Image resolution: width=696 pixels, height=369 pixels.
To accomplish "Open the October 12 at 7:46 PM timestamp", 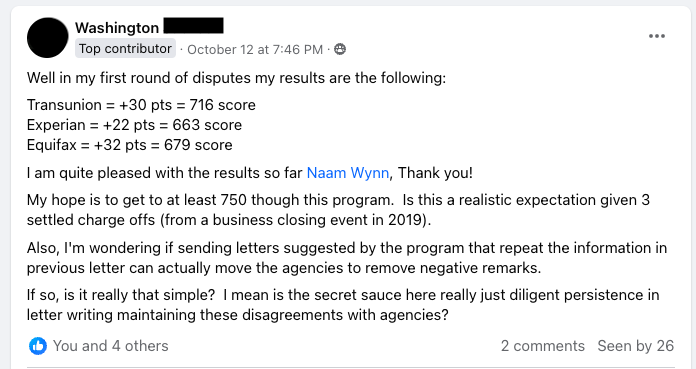I will tap(255, 49).
